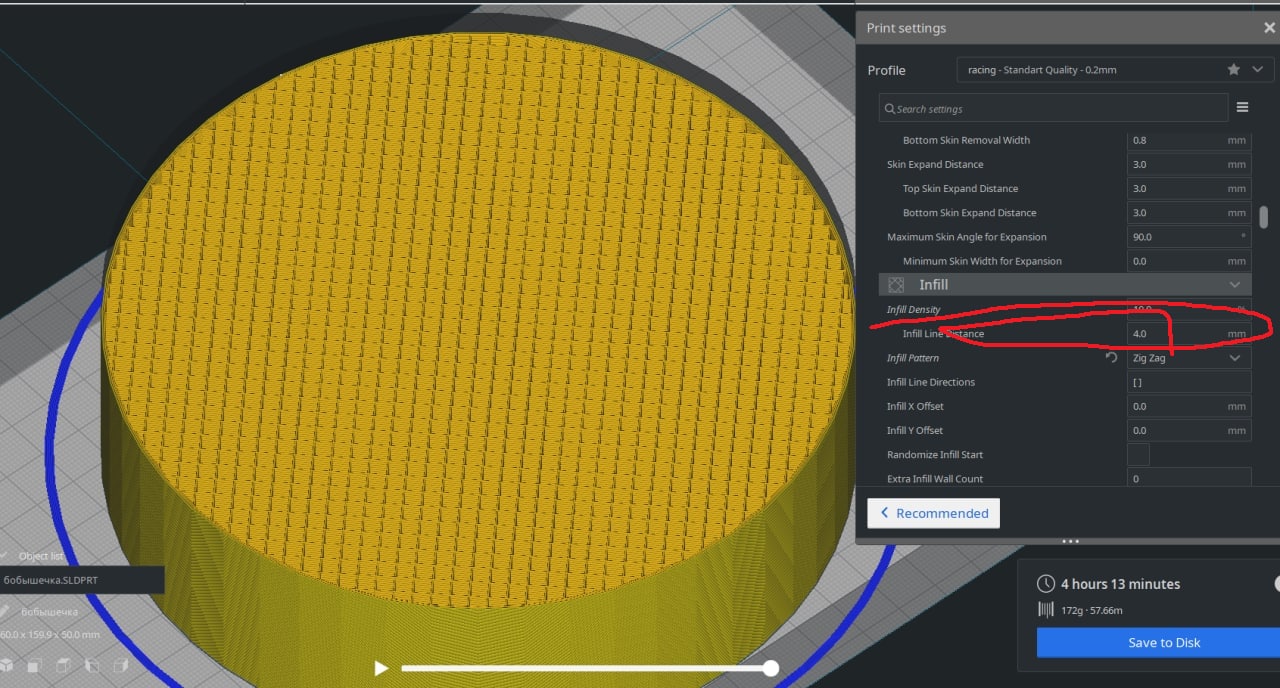
Task: Reset Infill Pattern with the revert arrow
Action: [1111, 358]
